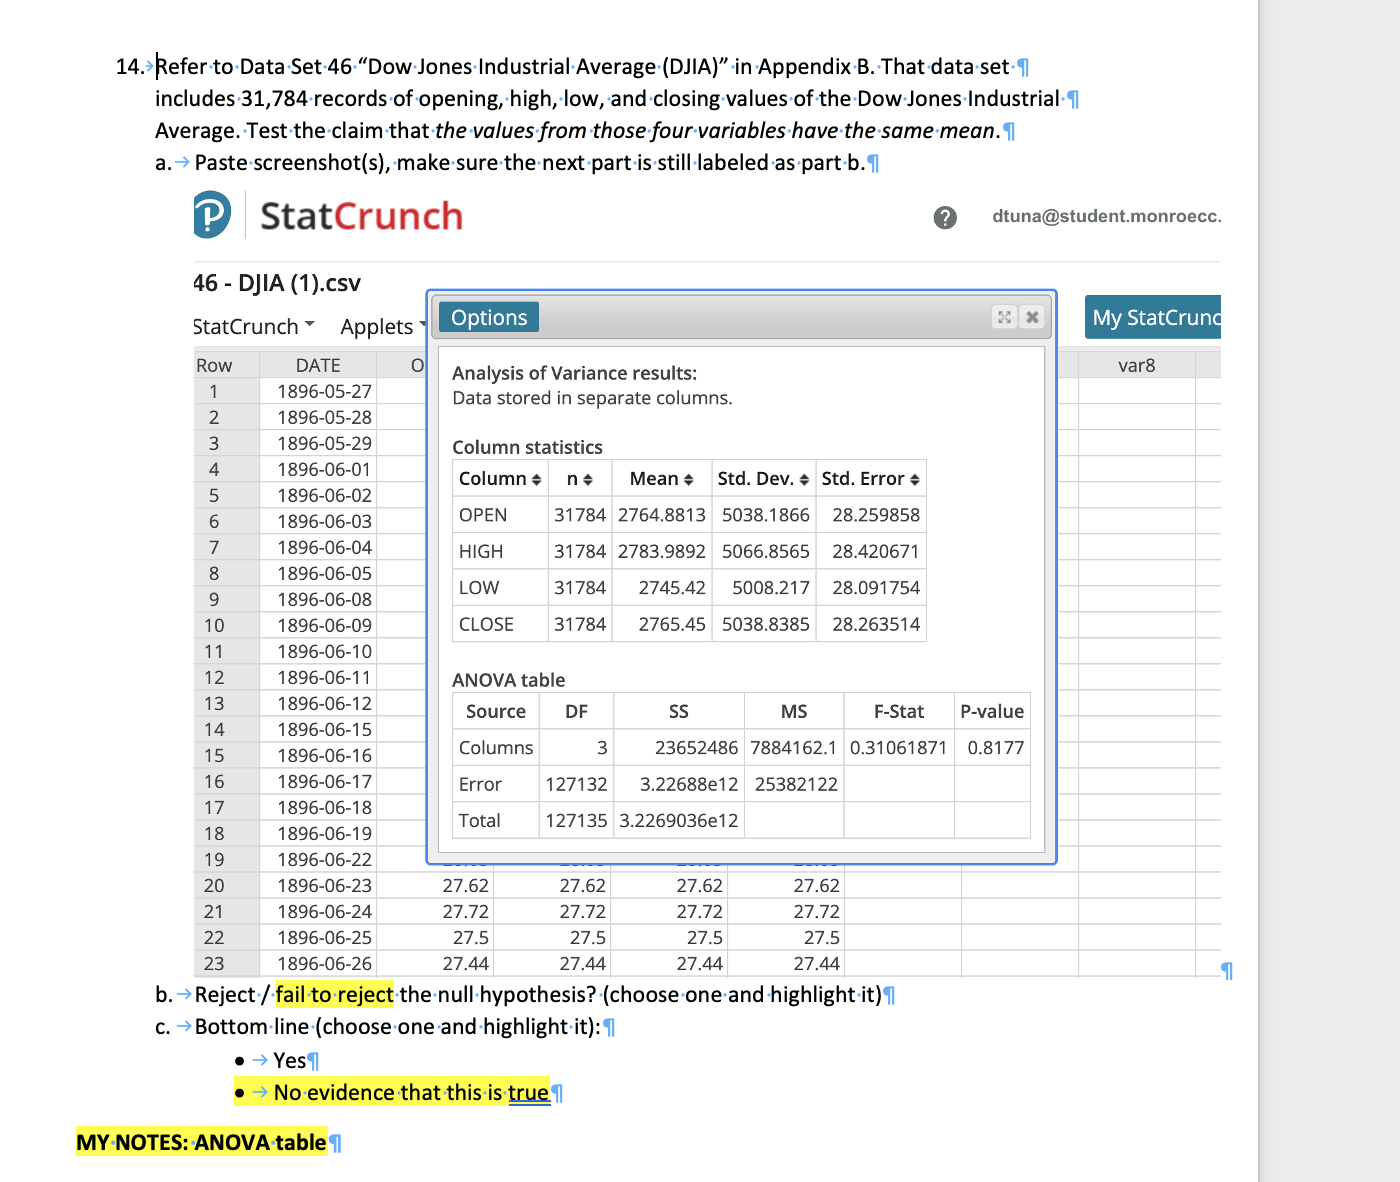Click the StatCrunch P logo icon
The height and width of the screenshot is (1182, 1400).
[x=210, y=214]
